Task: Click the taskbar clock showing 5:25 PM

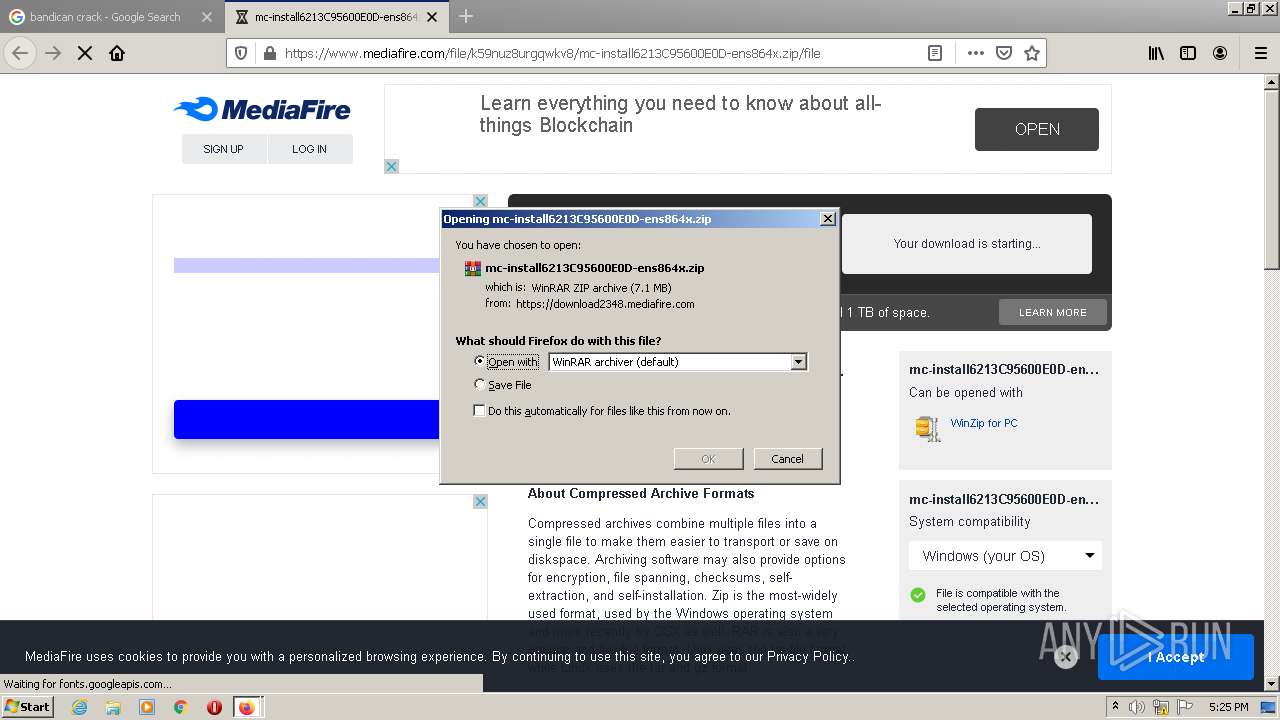Action: (x=1228, y=707)
